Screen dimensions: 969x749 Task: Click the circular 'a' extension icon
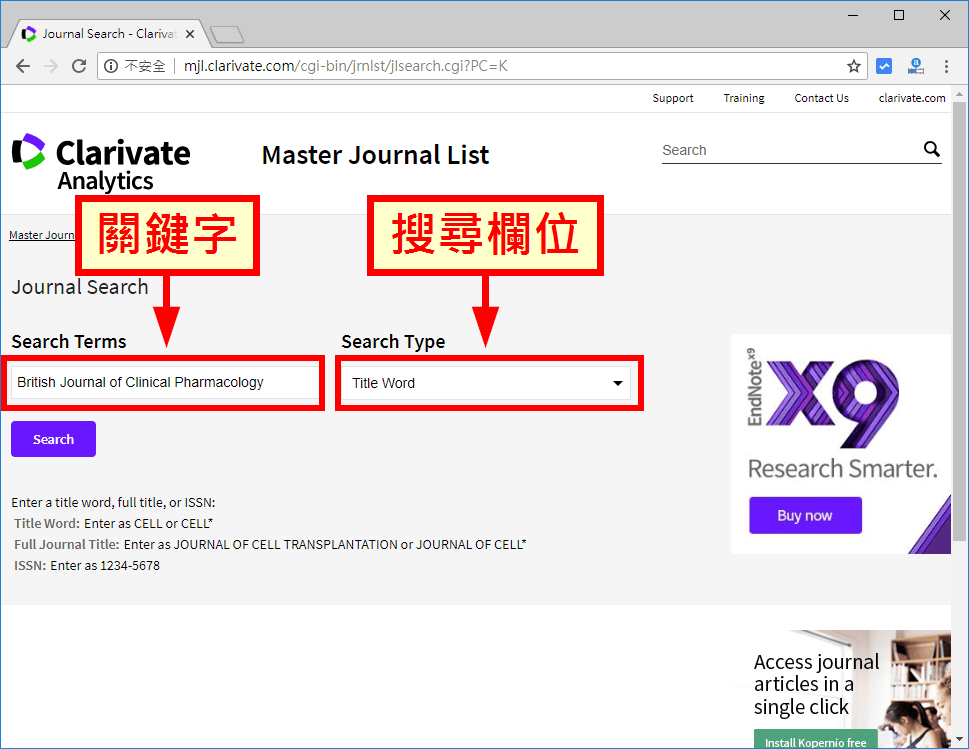[915, 66]
